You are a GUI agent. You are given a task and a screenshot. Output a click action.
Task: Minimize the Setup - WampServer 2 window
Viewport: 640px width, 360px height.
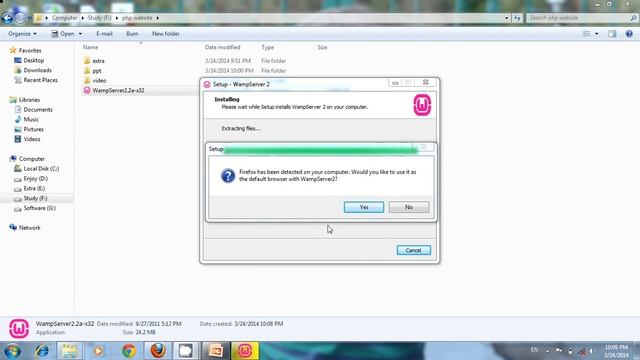pyautogui.click(x=395, y=83)
